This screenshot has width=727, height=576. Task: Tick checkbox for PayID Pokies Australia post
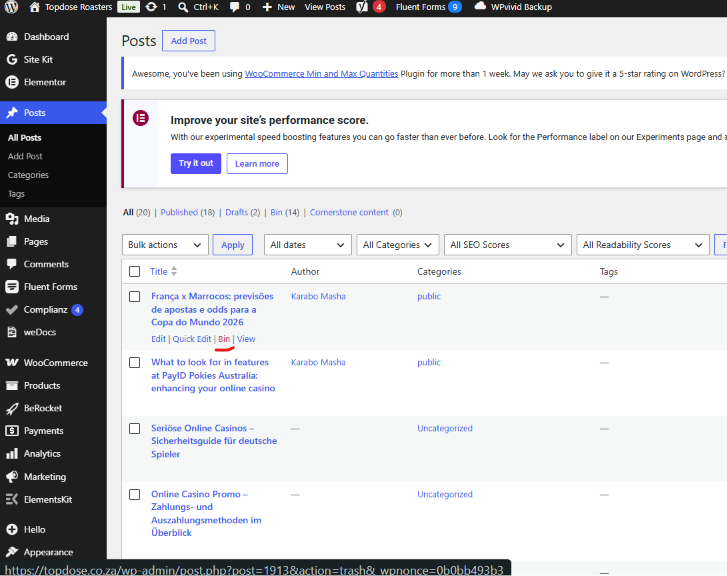(134, 362)
